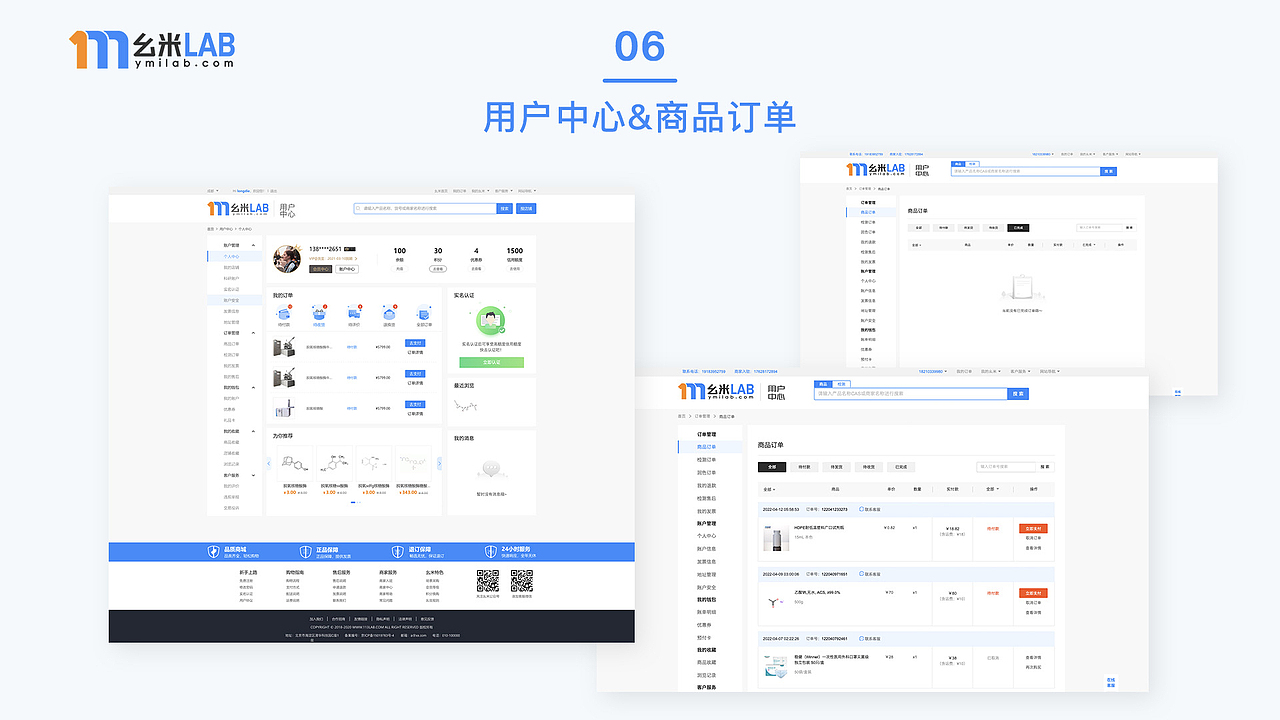1280x720 pixels.
Task: Click the green 实名认证 illustration icon
Action: click(x=490, y=322)
